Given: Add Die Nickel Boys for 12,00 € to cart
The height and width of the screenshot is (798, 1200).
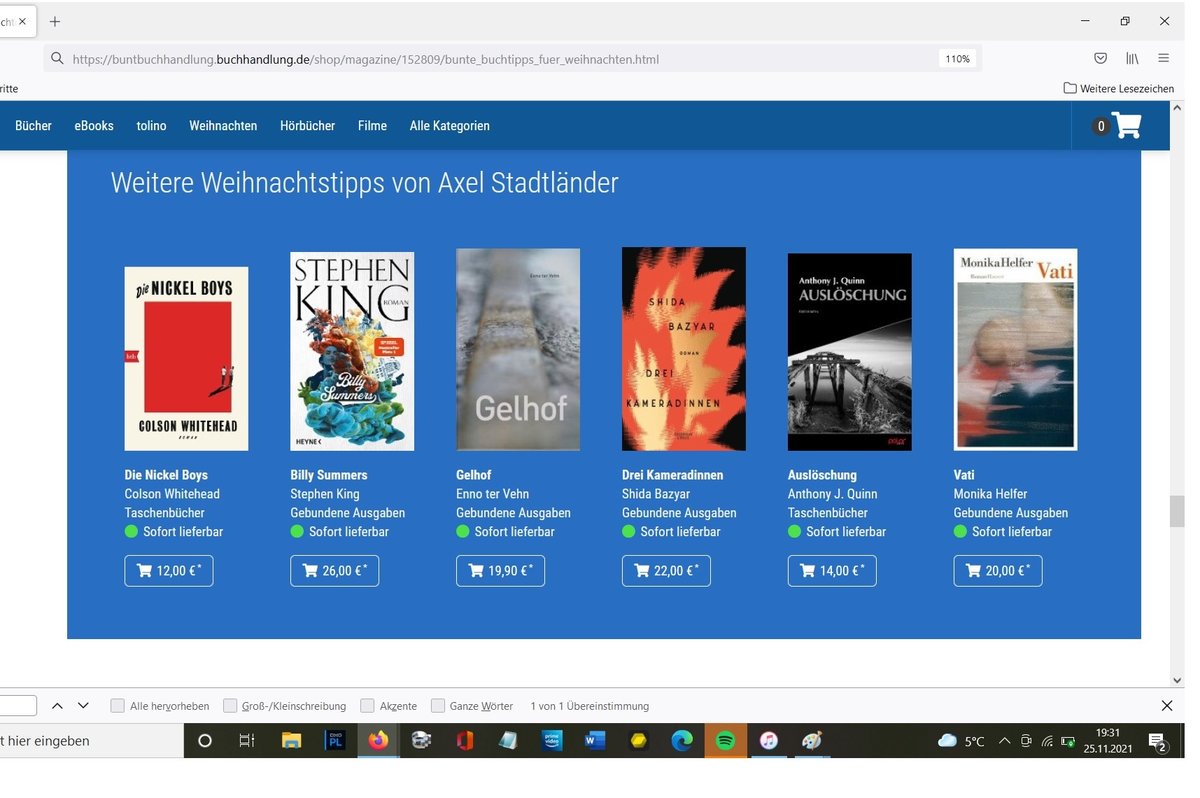Looking at the screenshot, I should (x=169, y=570).
